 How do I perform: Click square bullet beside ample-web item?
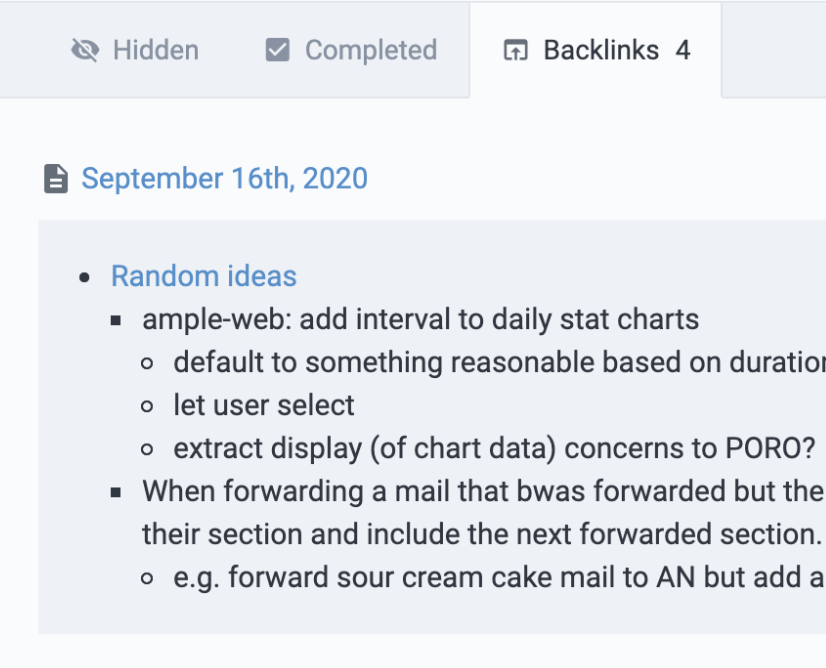pos(116,320)
